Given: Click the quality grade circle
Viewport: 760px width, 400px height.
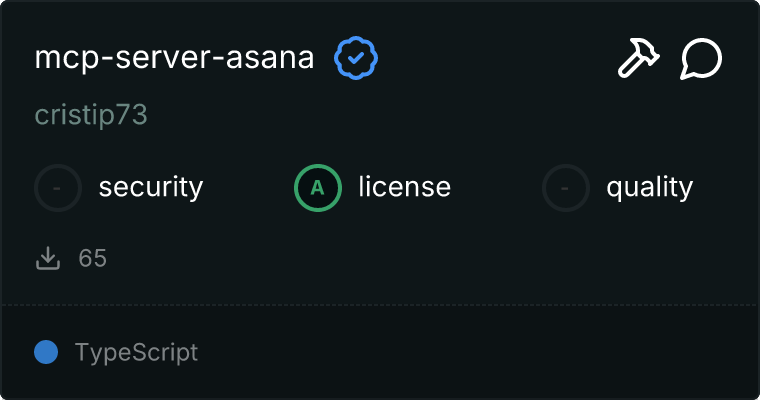Looking at the screenshot, I should pyautogui.click(x=567, y=187).
